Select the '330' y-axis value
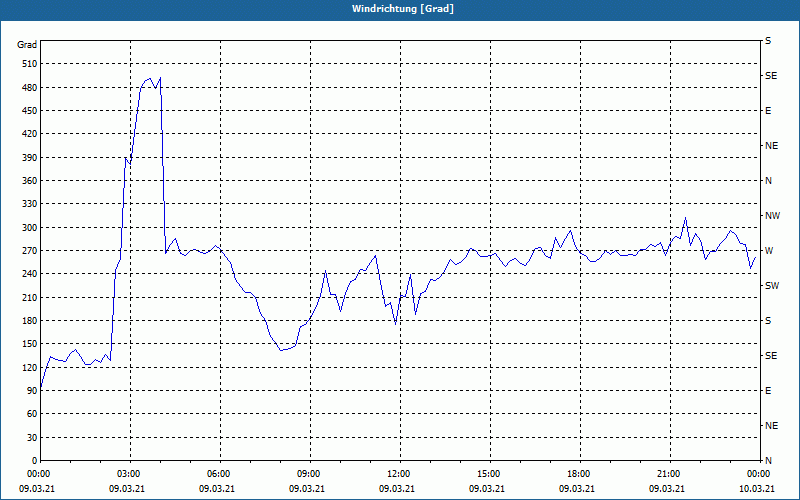 (x=30, y=204)
